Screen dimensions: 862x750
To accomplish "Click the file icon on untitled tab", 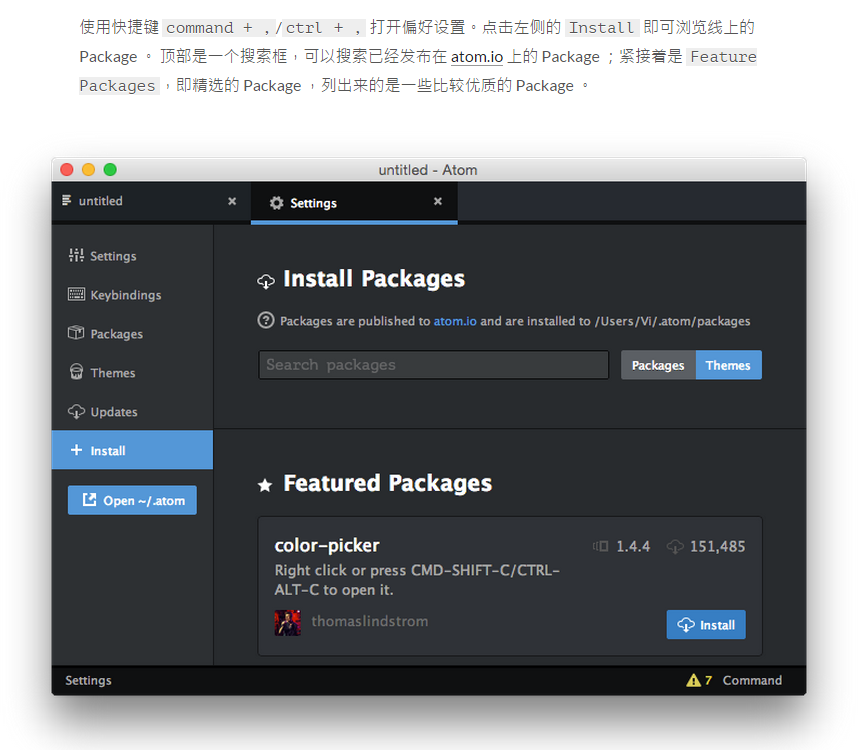I will 67,200.
